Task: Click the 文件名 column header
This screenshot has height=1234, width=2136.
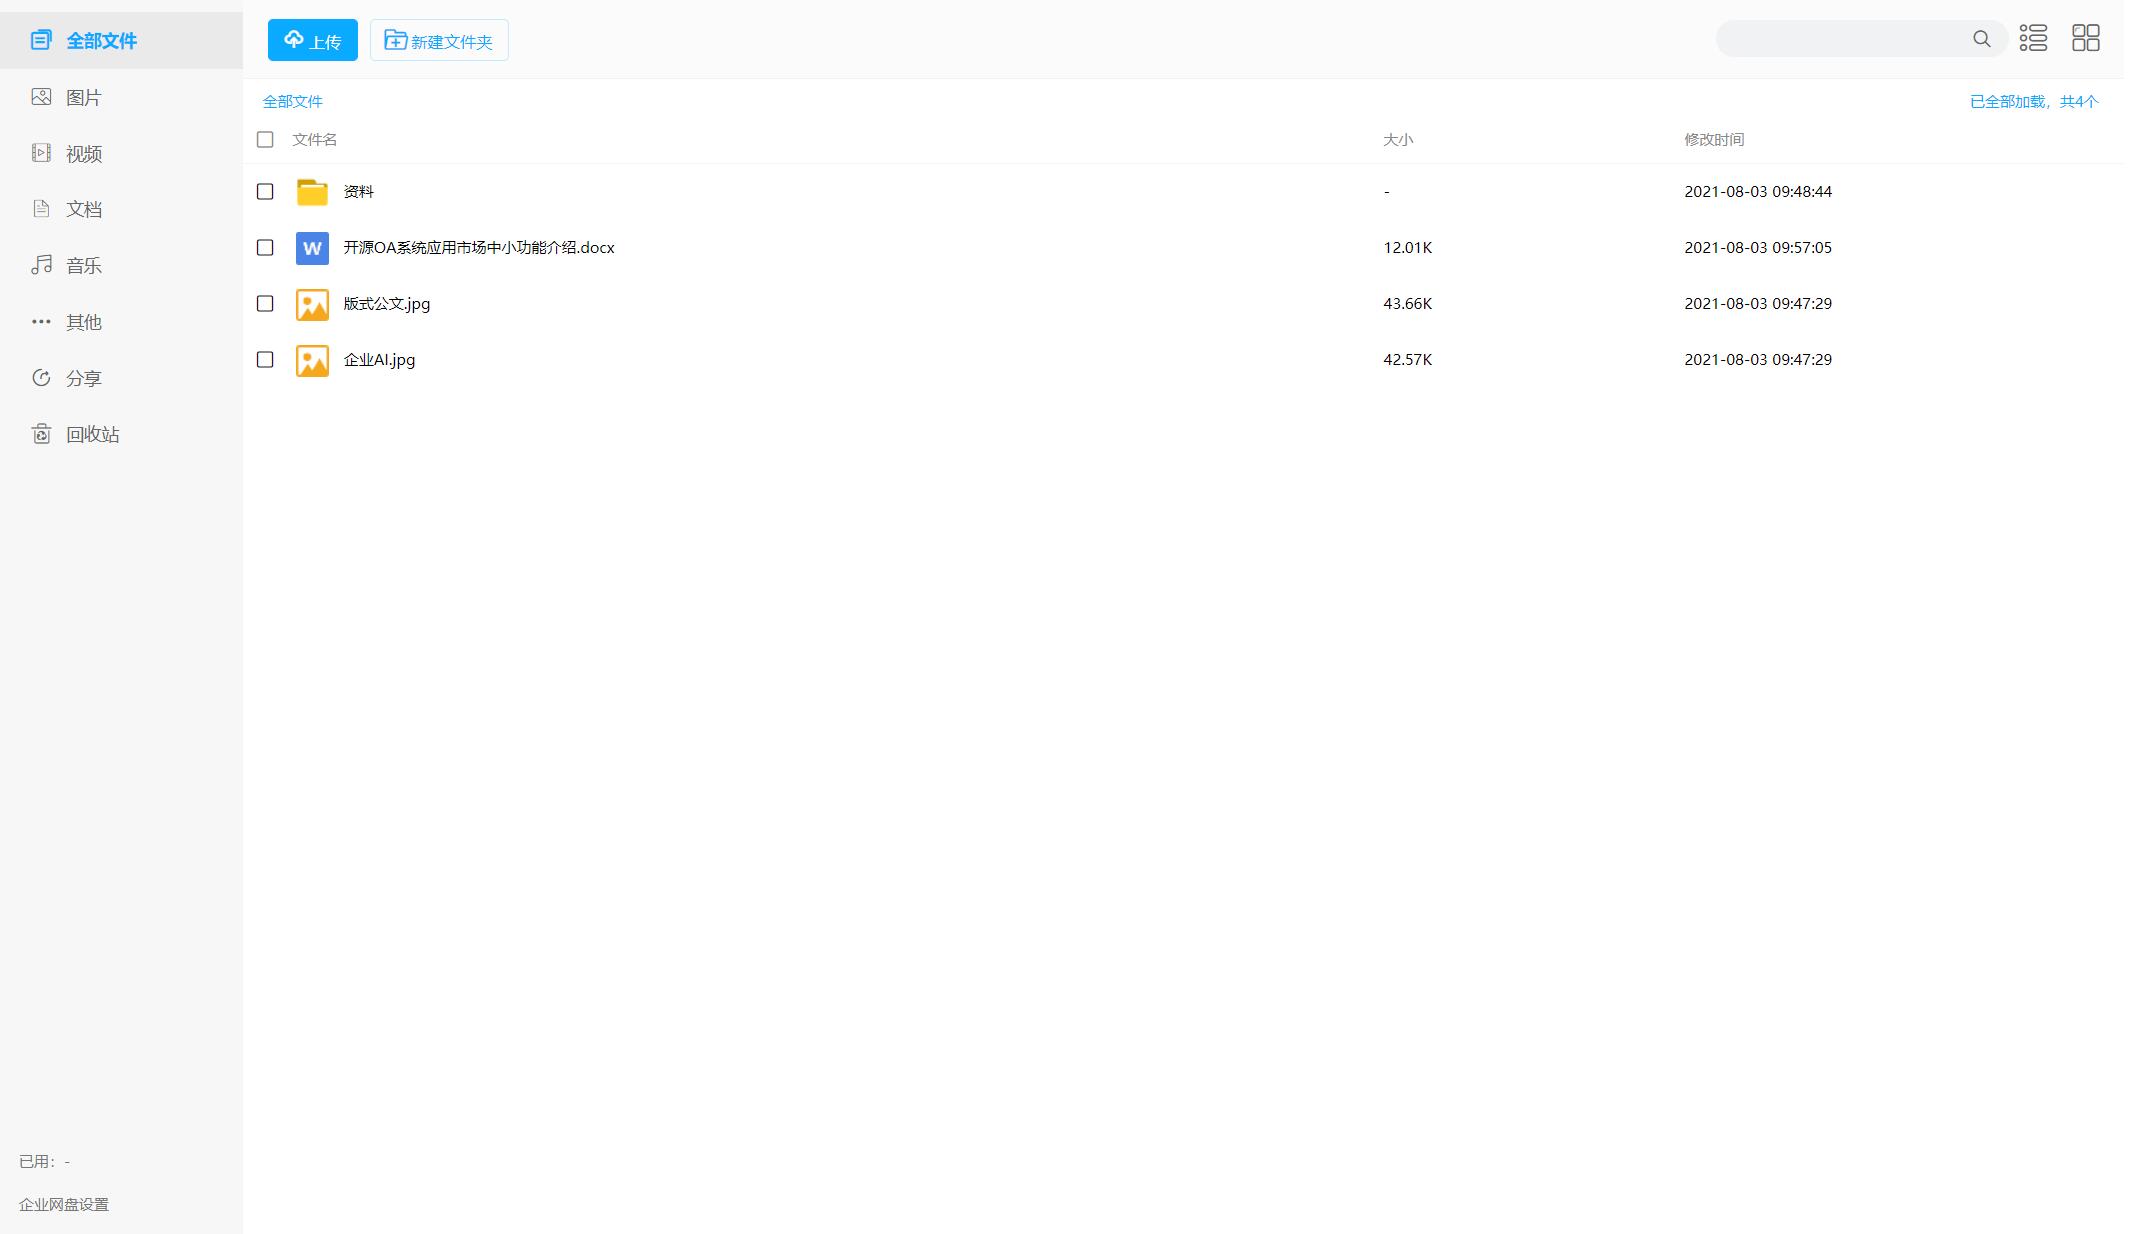Action: click(314, 139)
